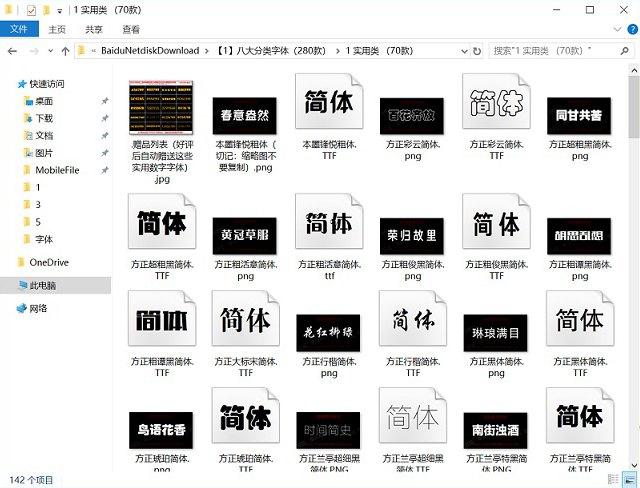The image size is (640, 488).
Task: Select the 方正黑体简体.TTF font file
Action: [580, 318]
